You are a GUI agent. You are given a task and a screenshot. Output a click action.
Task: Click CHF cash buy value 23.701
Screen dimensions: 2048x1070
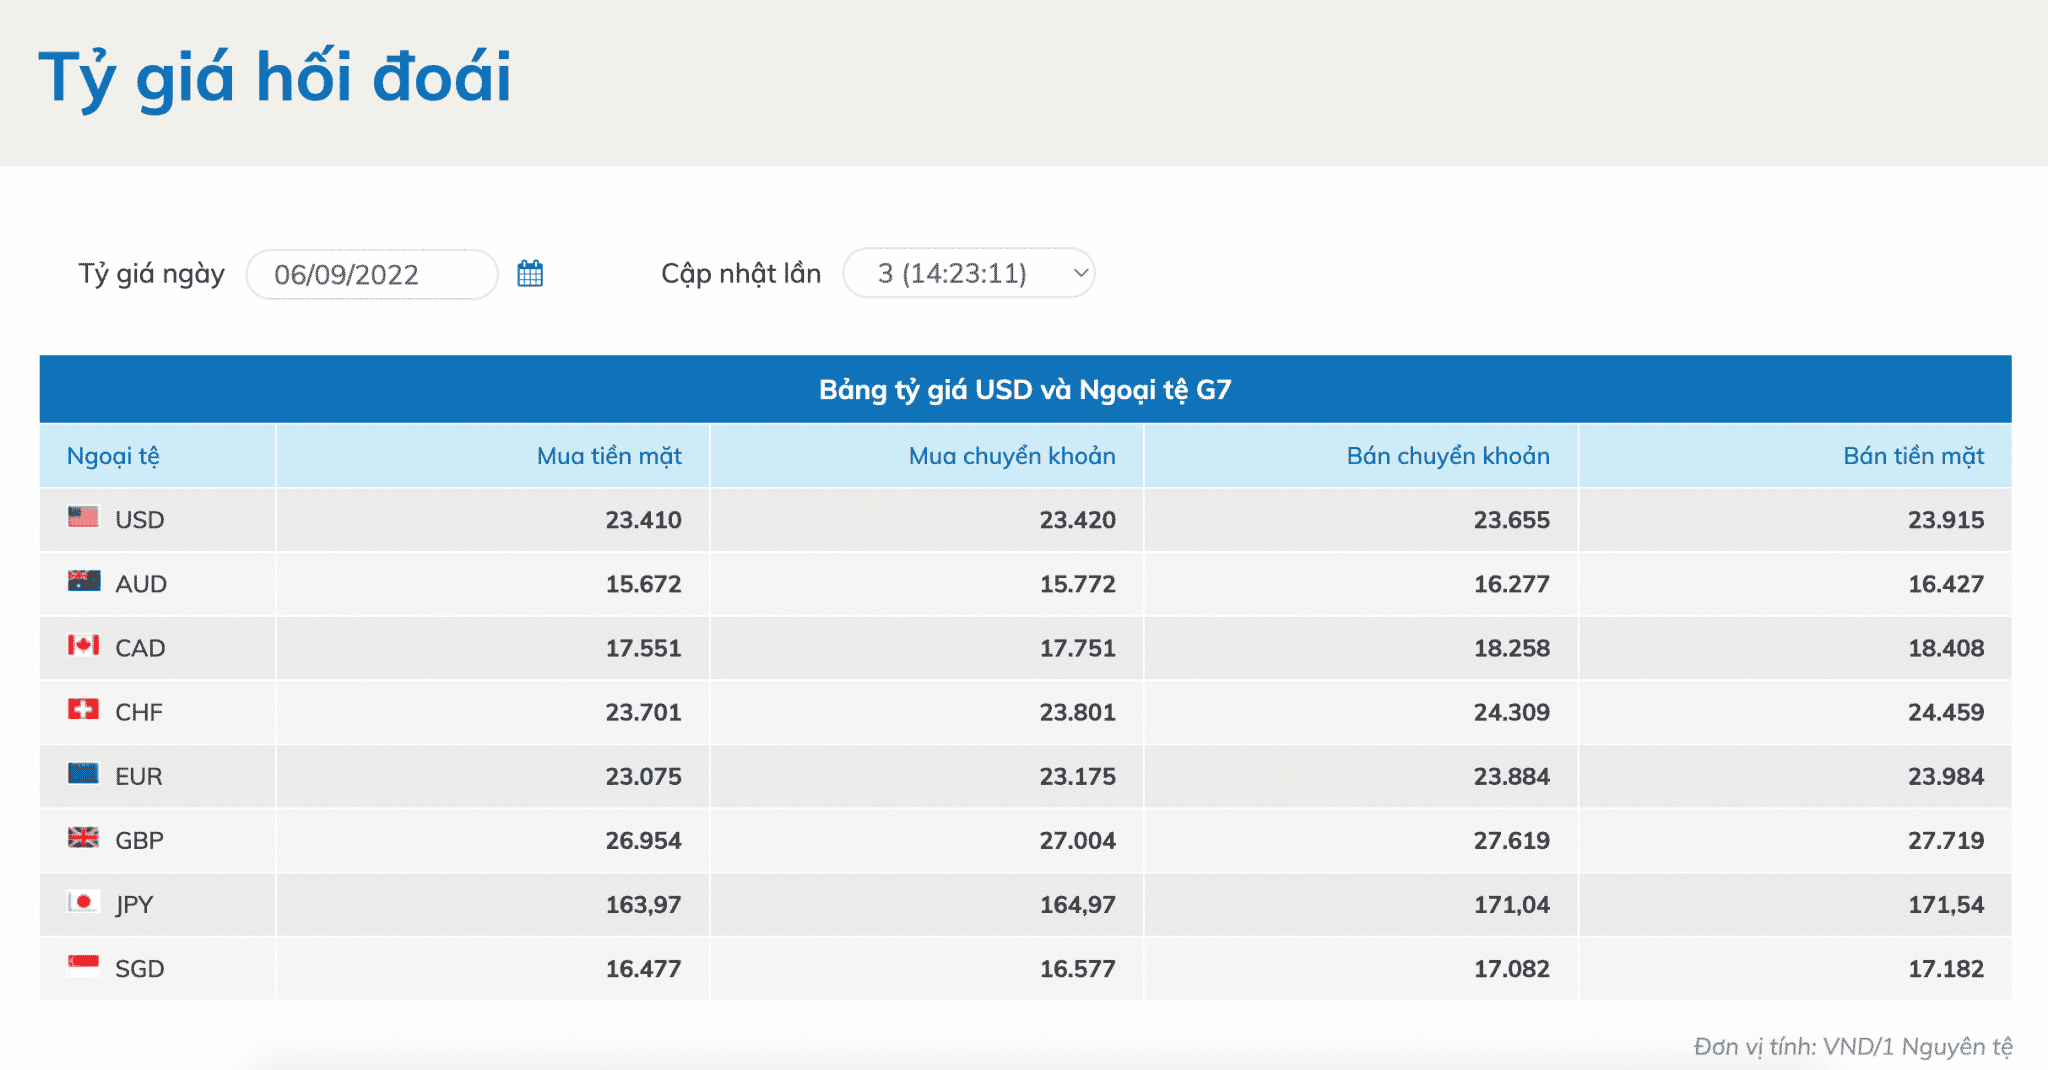click(643, 712)
